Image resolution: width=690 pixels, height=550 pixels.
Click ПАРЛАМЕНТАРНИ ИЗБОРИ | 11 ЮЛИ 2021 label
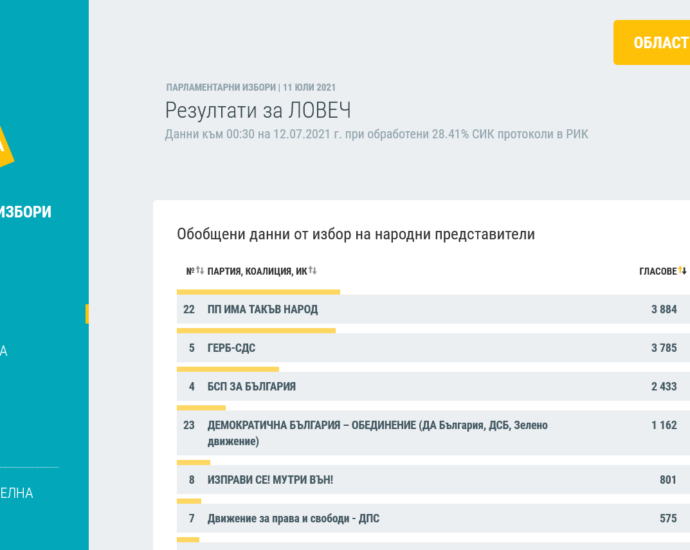251,88
